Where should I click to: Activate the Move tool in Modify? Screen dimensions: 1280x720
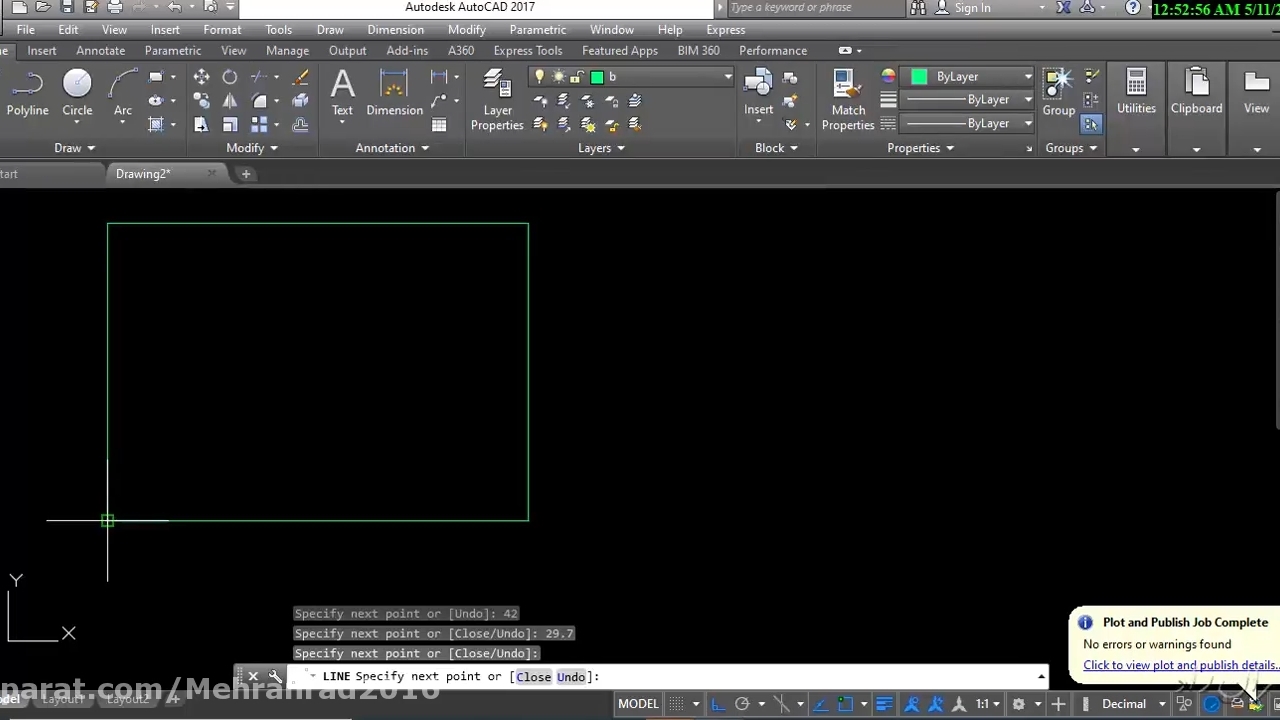[x=201, y=77]
